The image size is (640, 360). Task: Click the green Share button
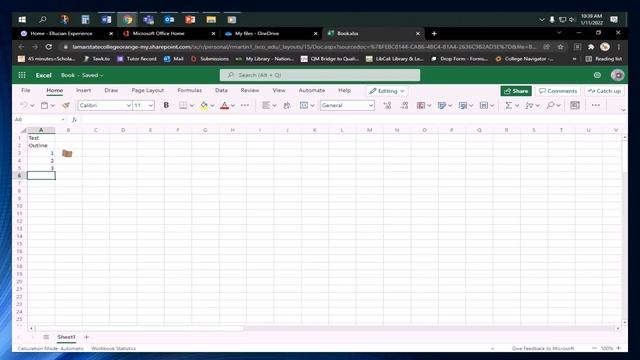[516, 91]
